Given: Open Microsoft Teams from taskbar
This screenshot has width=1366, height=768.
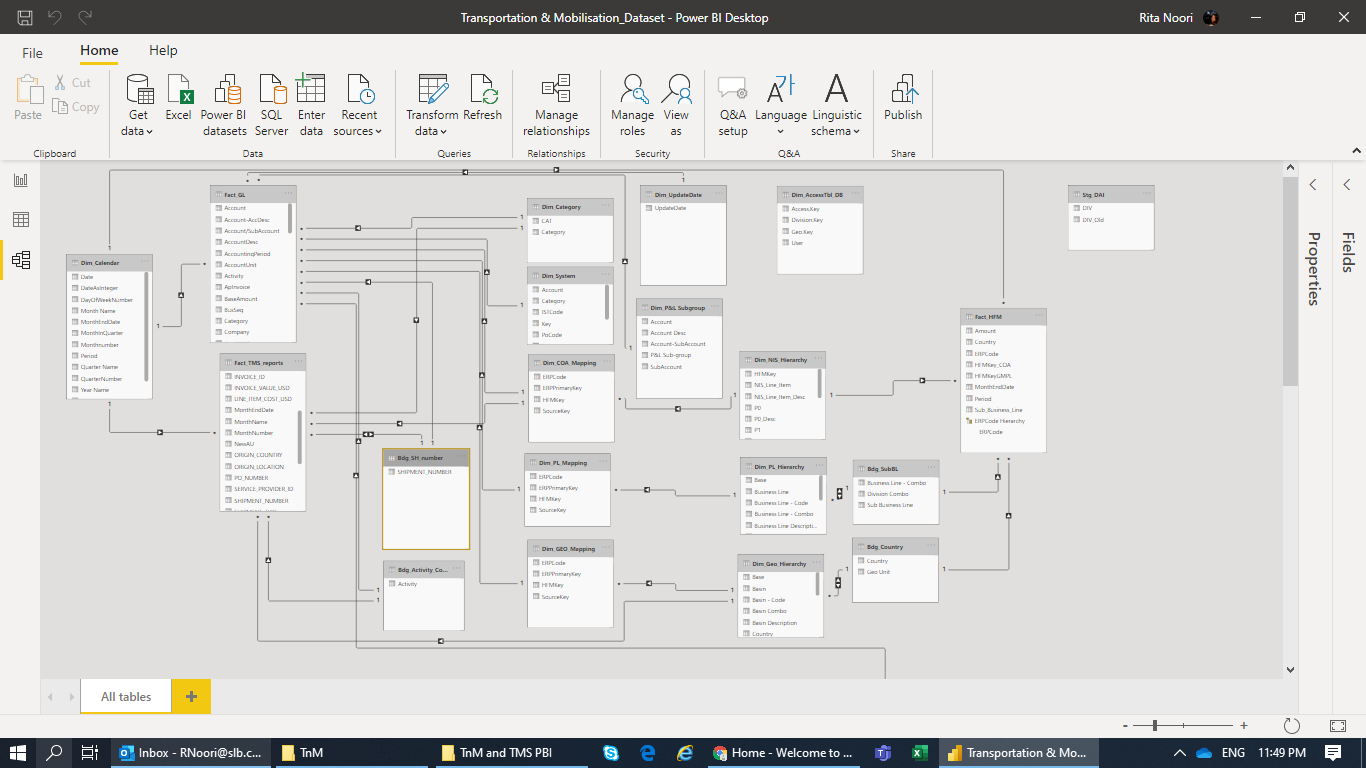Looking at the screenshot, I should coord(883,753).
